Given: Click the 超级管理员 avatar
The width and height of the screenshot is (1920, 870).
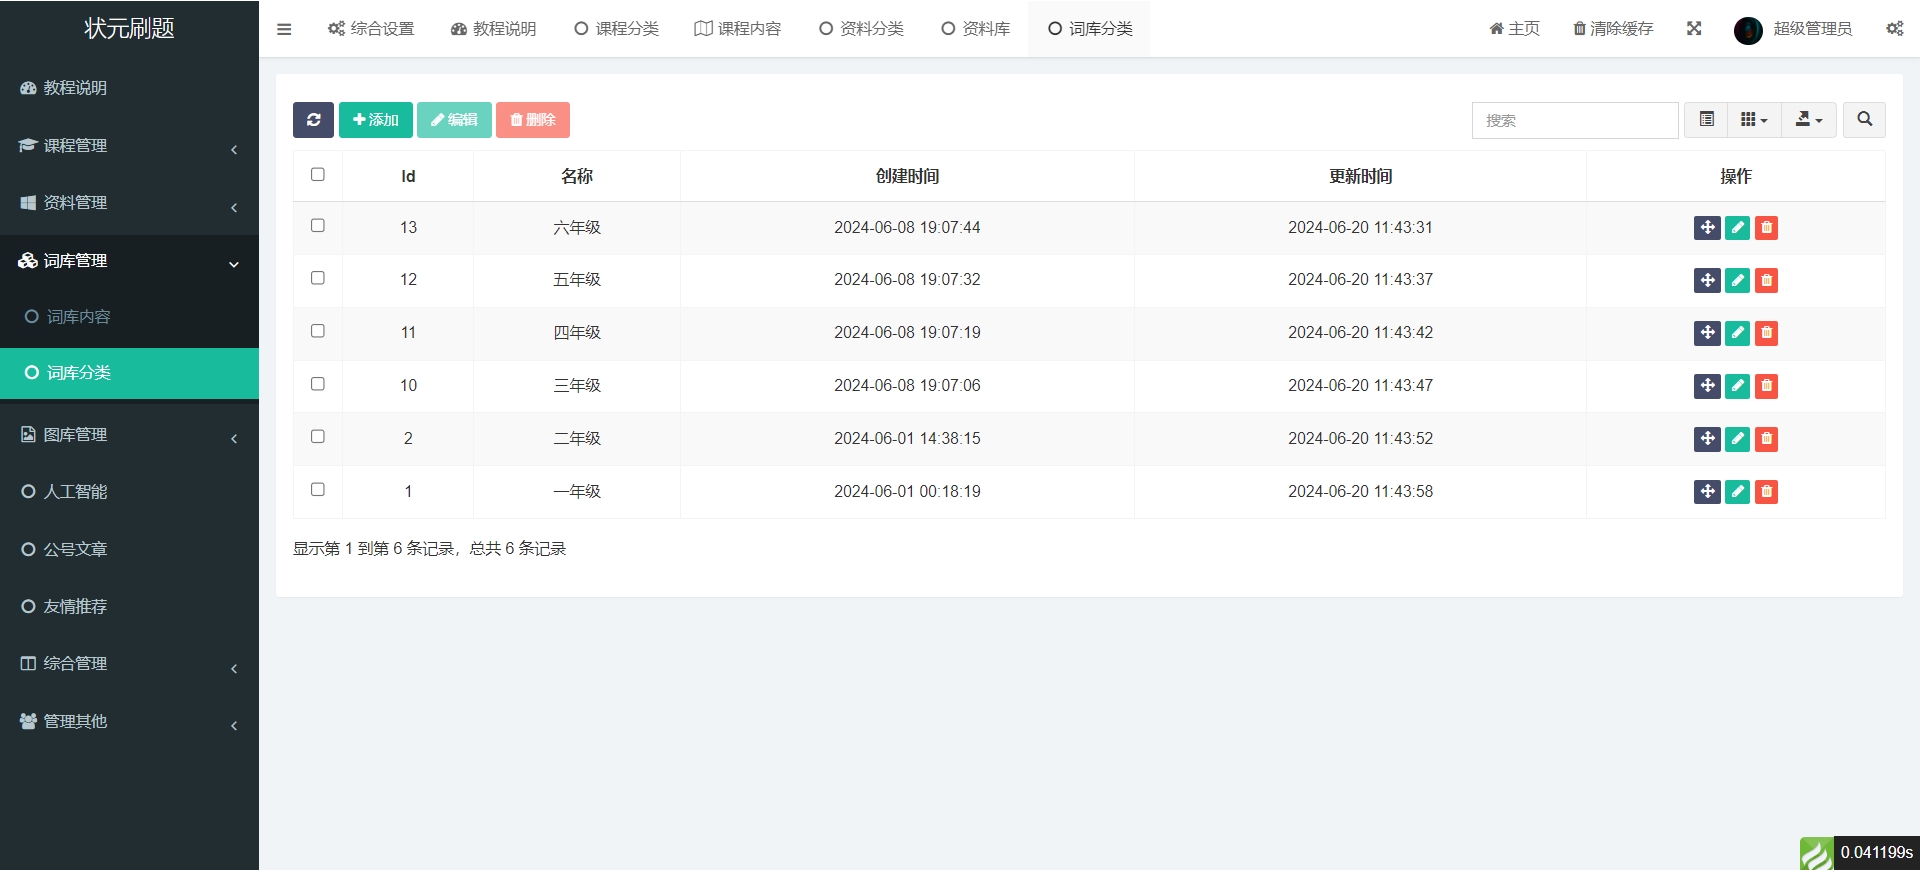Looking at the screenshot, I should point(1748,30).
